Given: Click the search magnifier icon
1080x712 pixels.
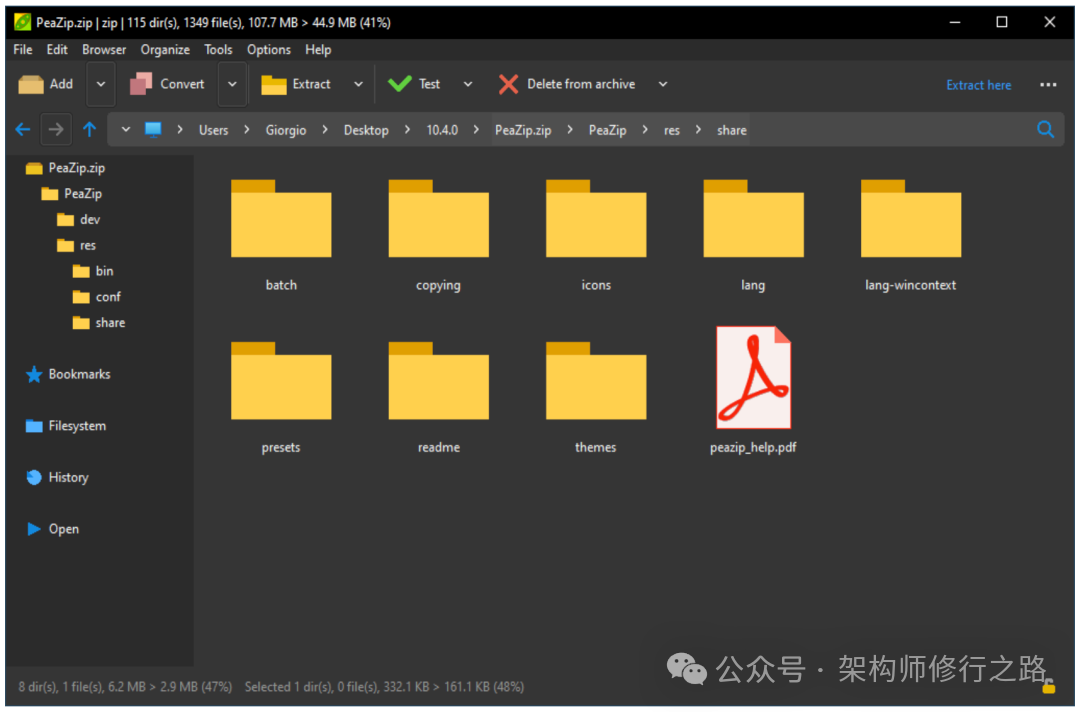Looking at the screenshot, I should click(1045, 129).
